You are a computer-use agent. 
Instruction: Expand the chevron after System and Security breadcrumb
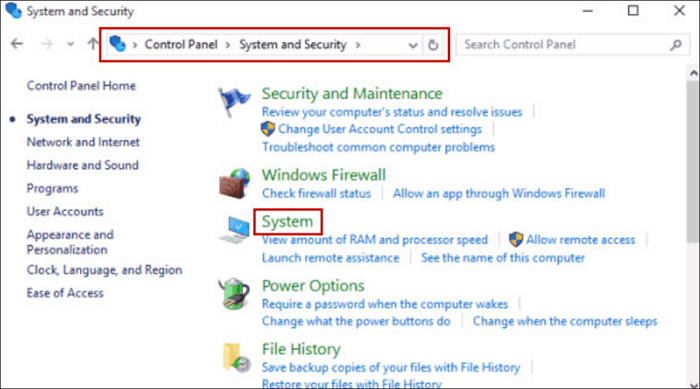[x=358, y=45]
